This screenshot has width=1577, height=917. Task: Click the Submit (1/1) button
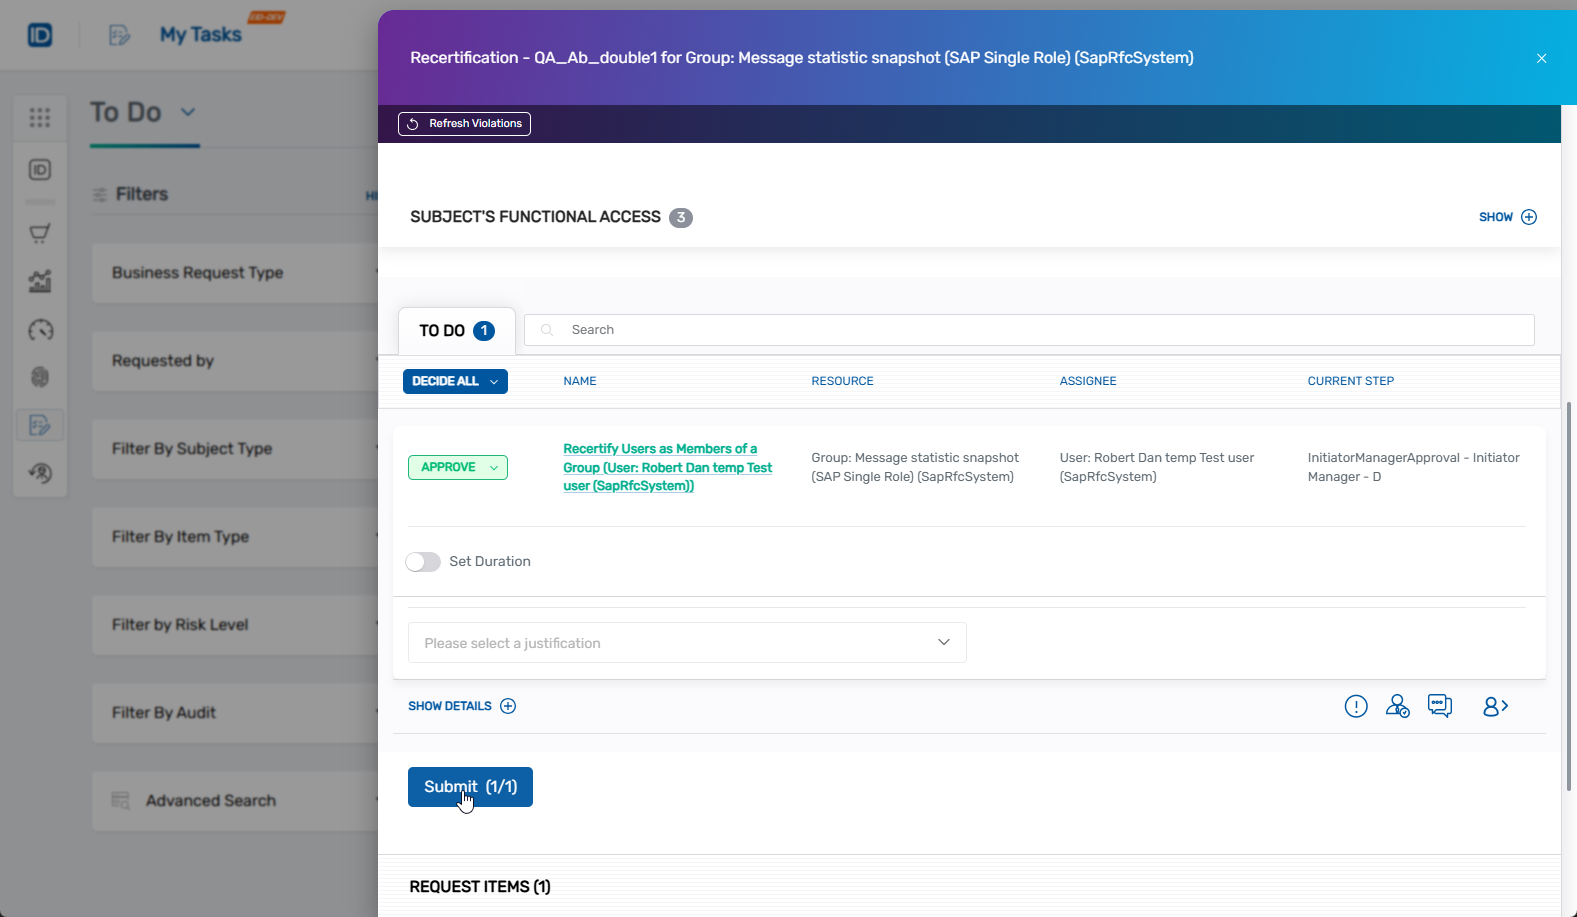(470, 787)
